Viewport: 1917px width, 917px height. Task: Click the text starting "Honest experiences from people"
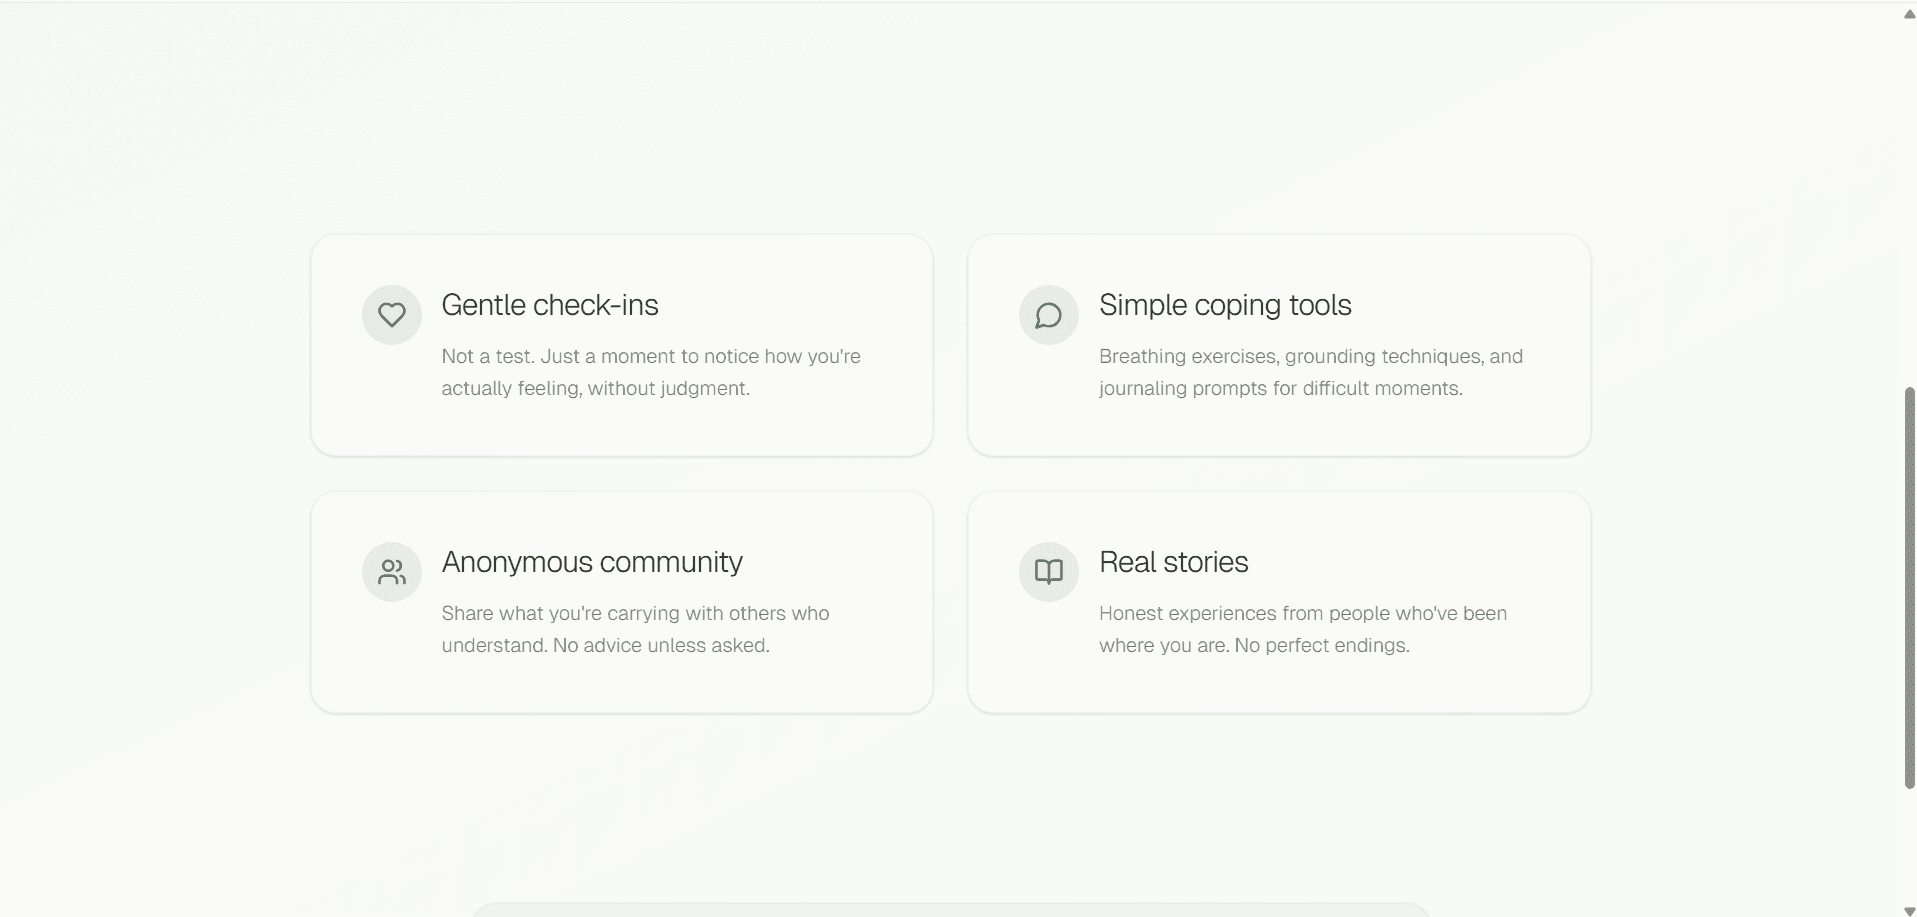1303,629
